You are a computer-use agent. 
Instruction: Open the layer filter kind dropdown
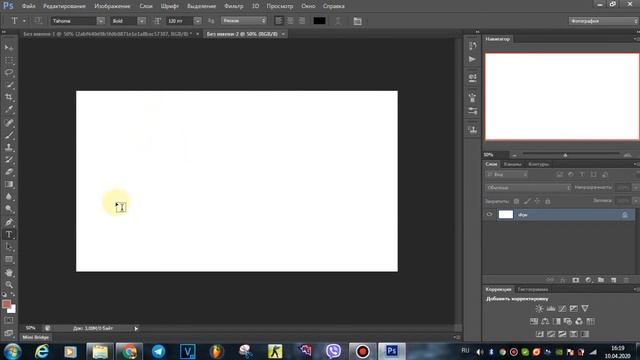click(x=507, y=174)
